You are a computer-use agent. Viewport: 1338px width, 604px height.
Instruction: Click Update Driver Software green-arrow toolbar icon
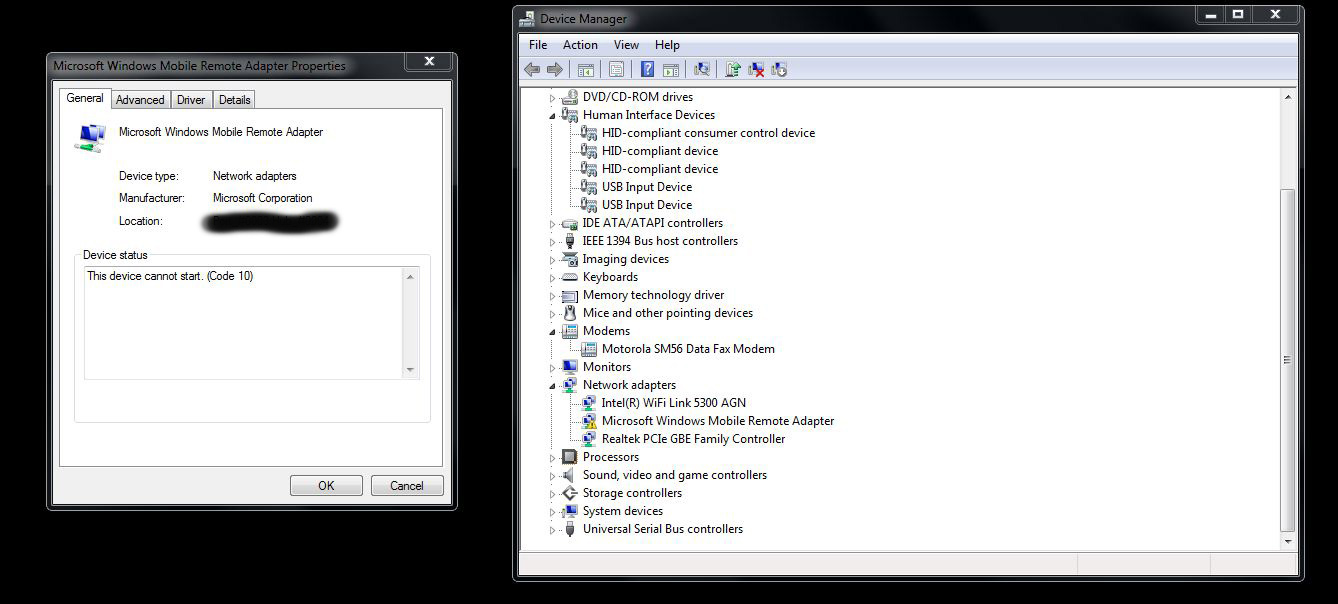(x=733, y=69)
